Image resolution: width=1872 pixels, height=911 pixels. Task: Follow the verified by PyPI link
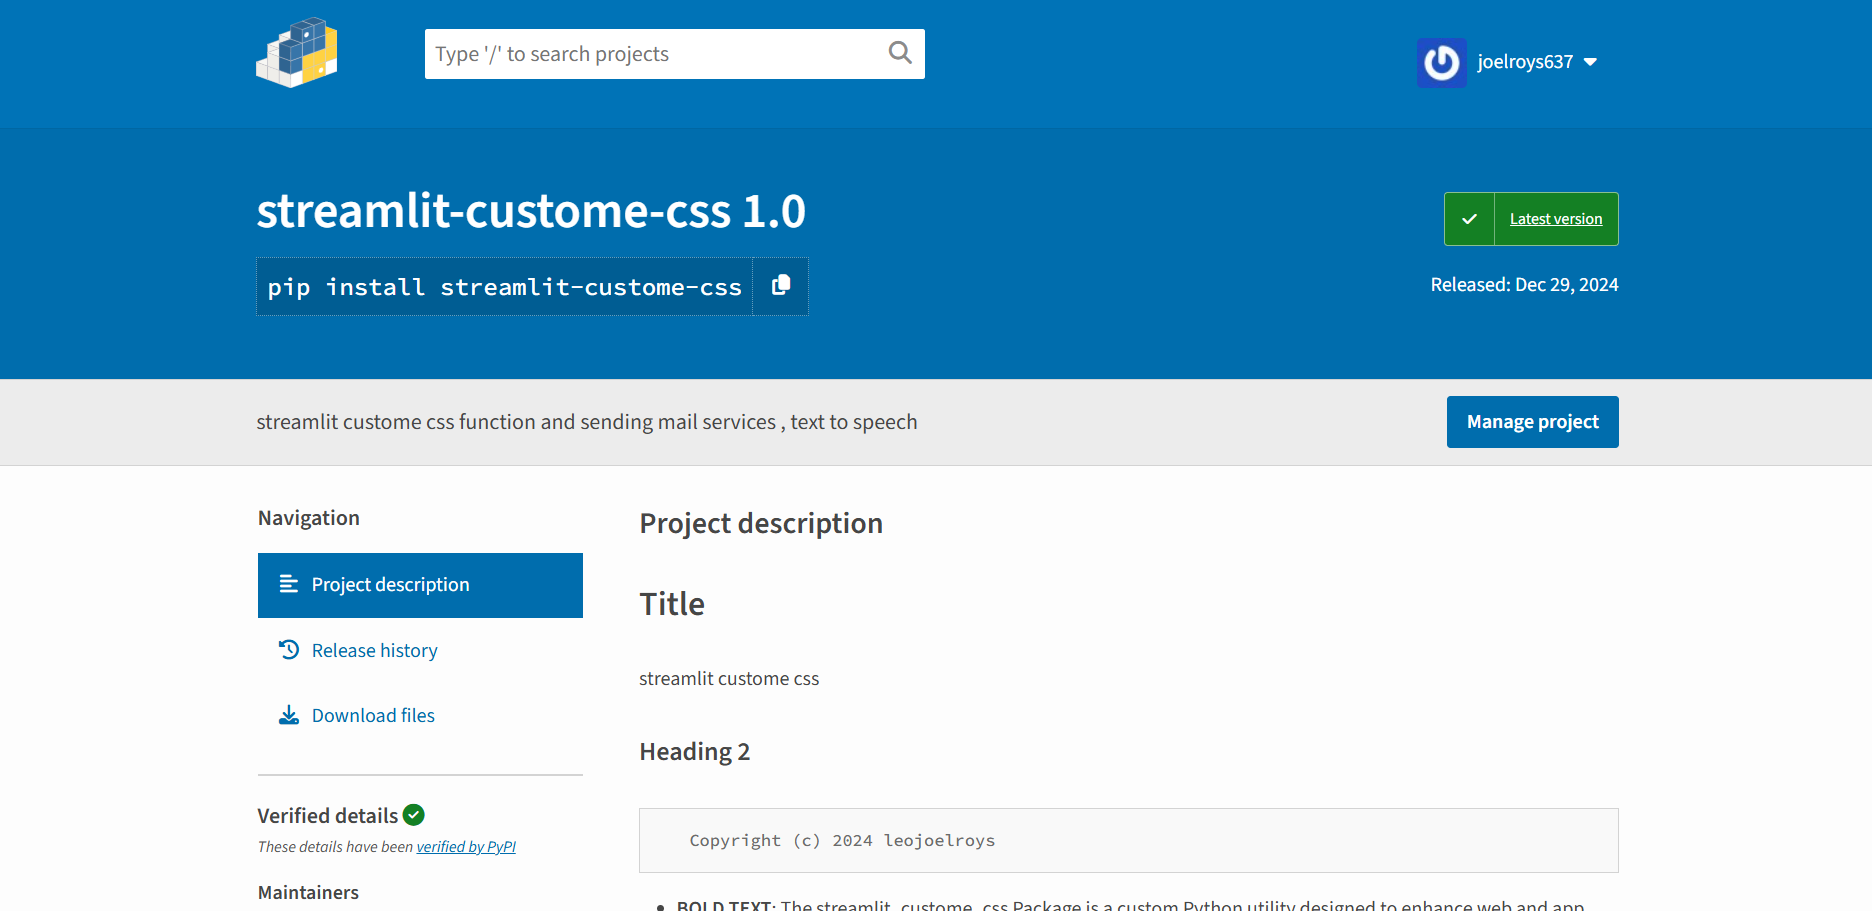466,847
